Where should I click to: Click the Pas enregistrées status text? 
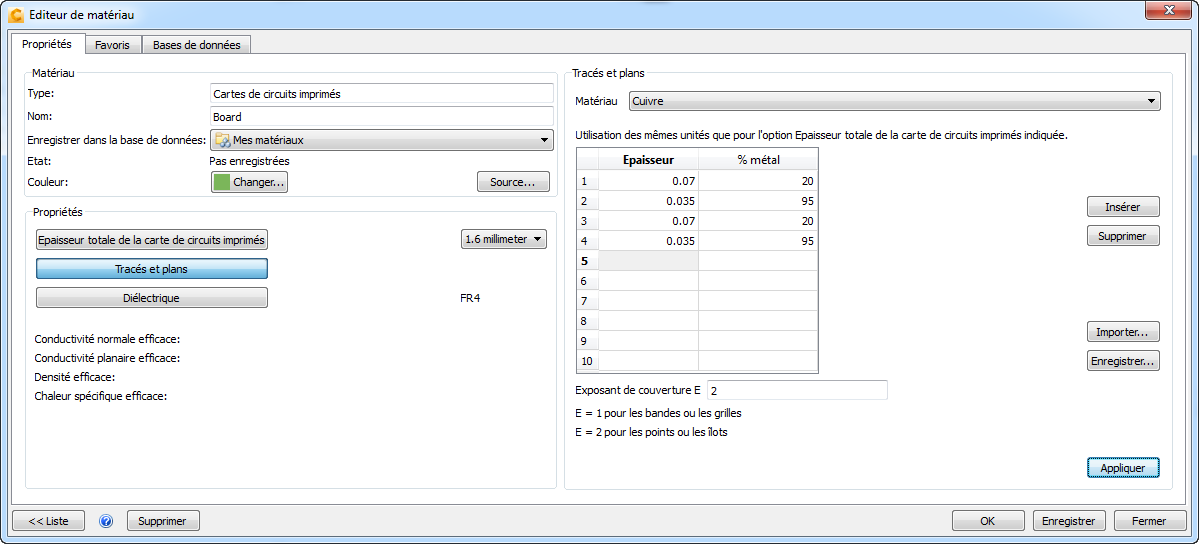click(x=249, y=161)
